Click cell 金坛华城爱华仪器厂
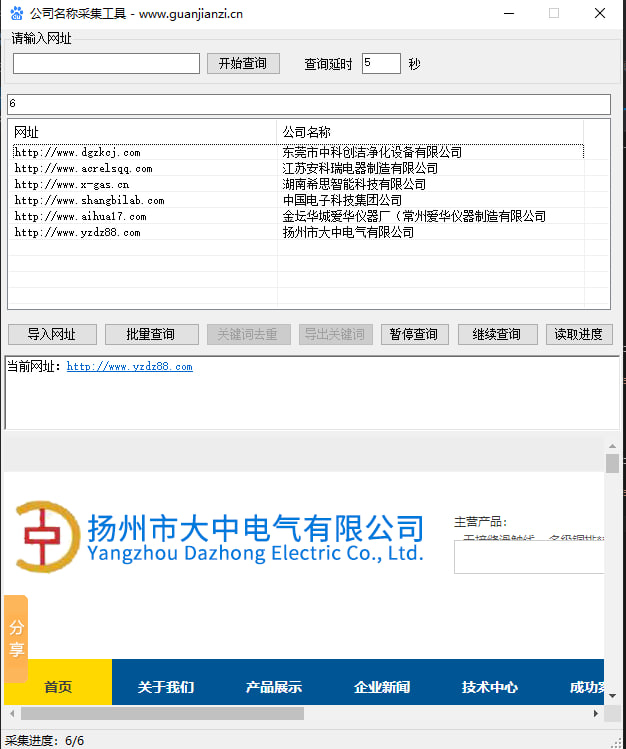This screenshot has width=626, height=749. 414,216
